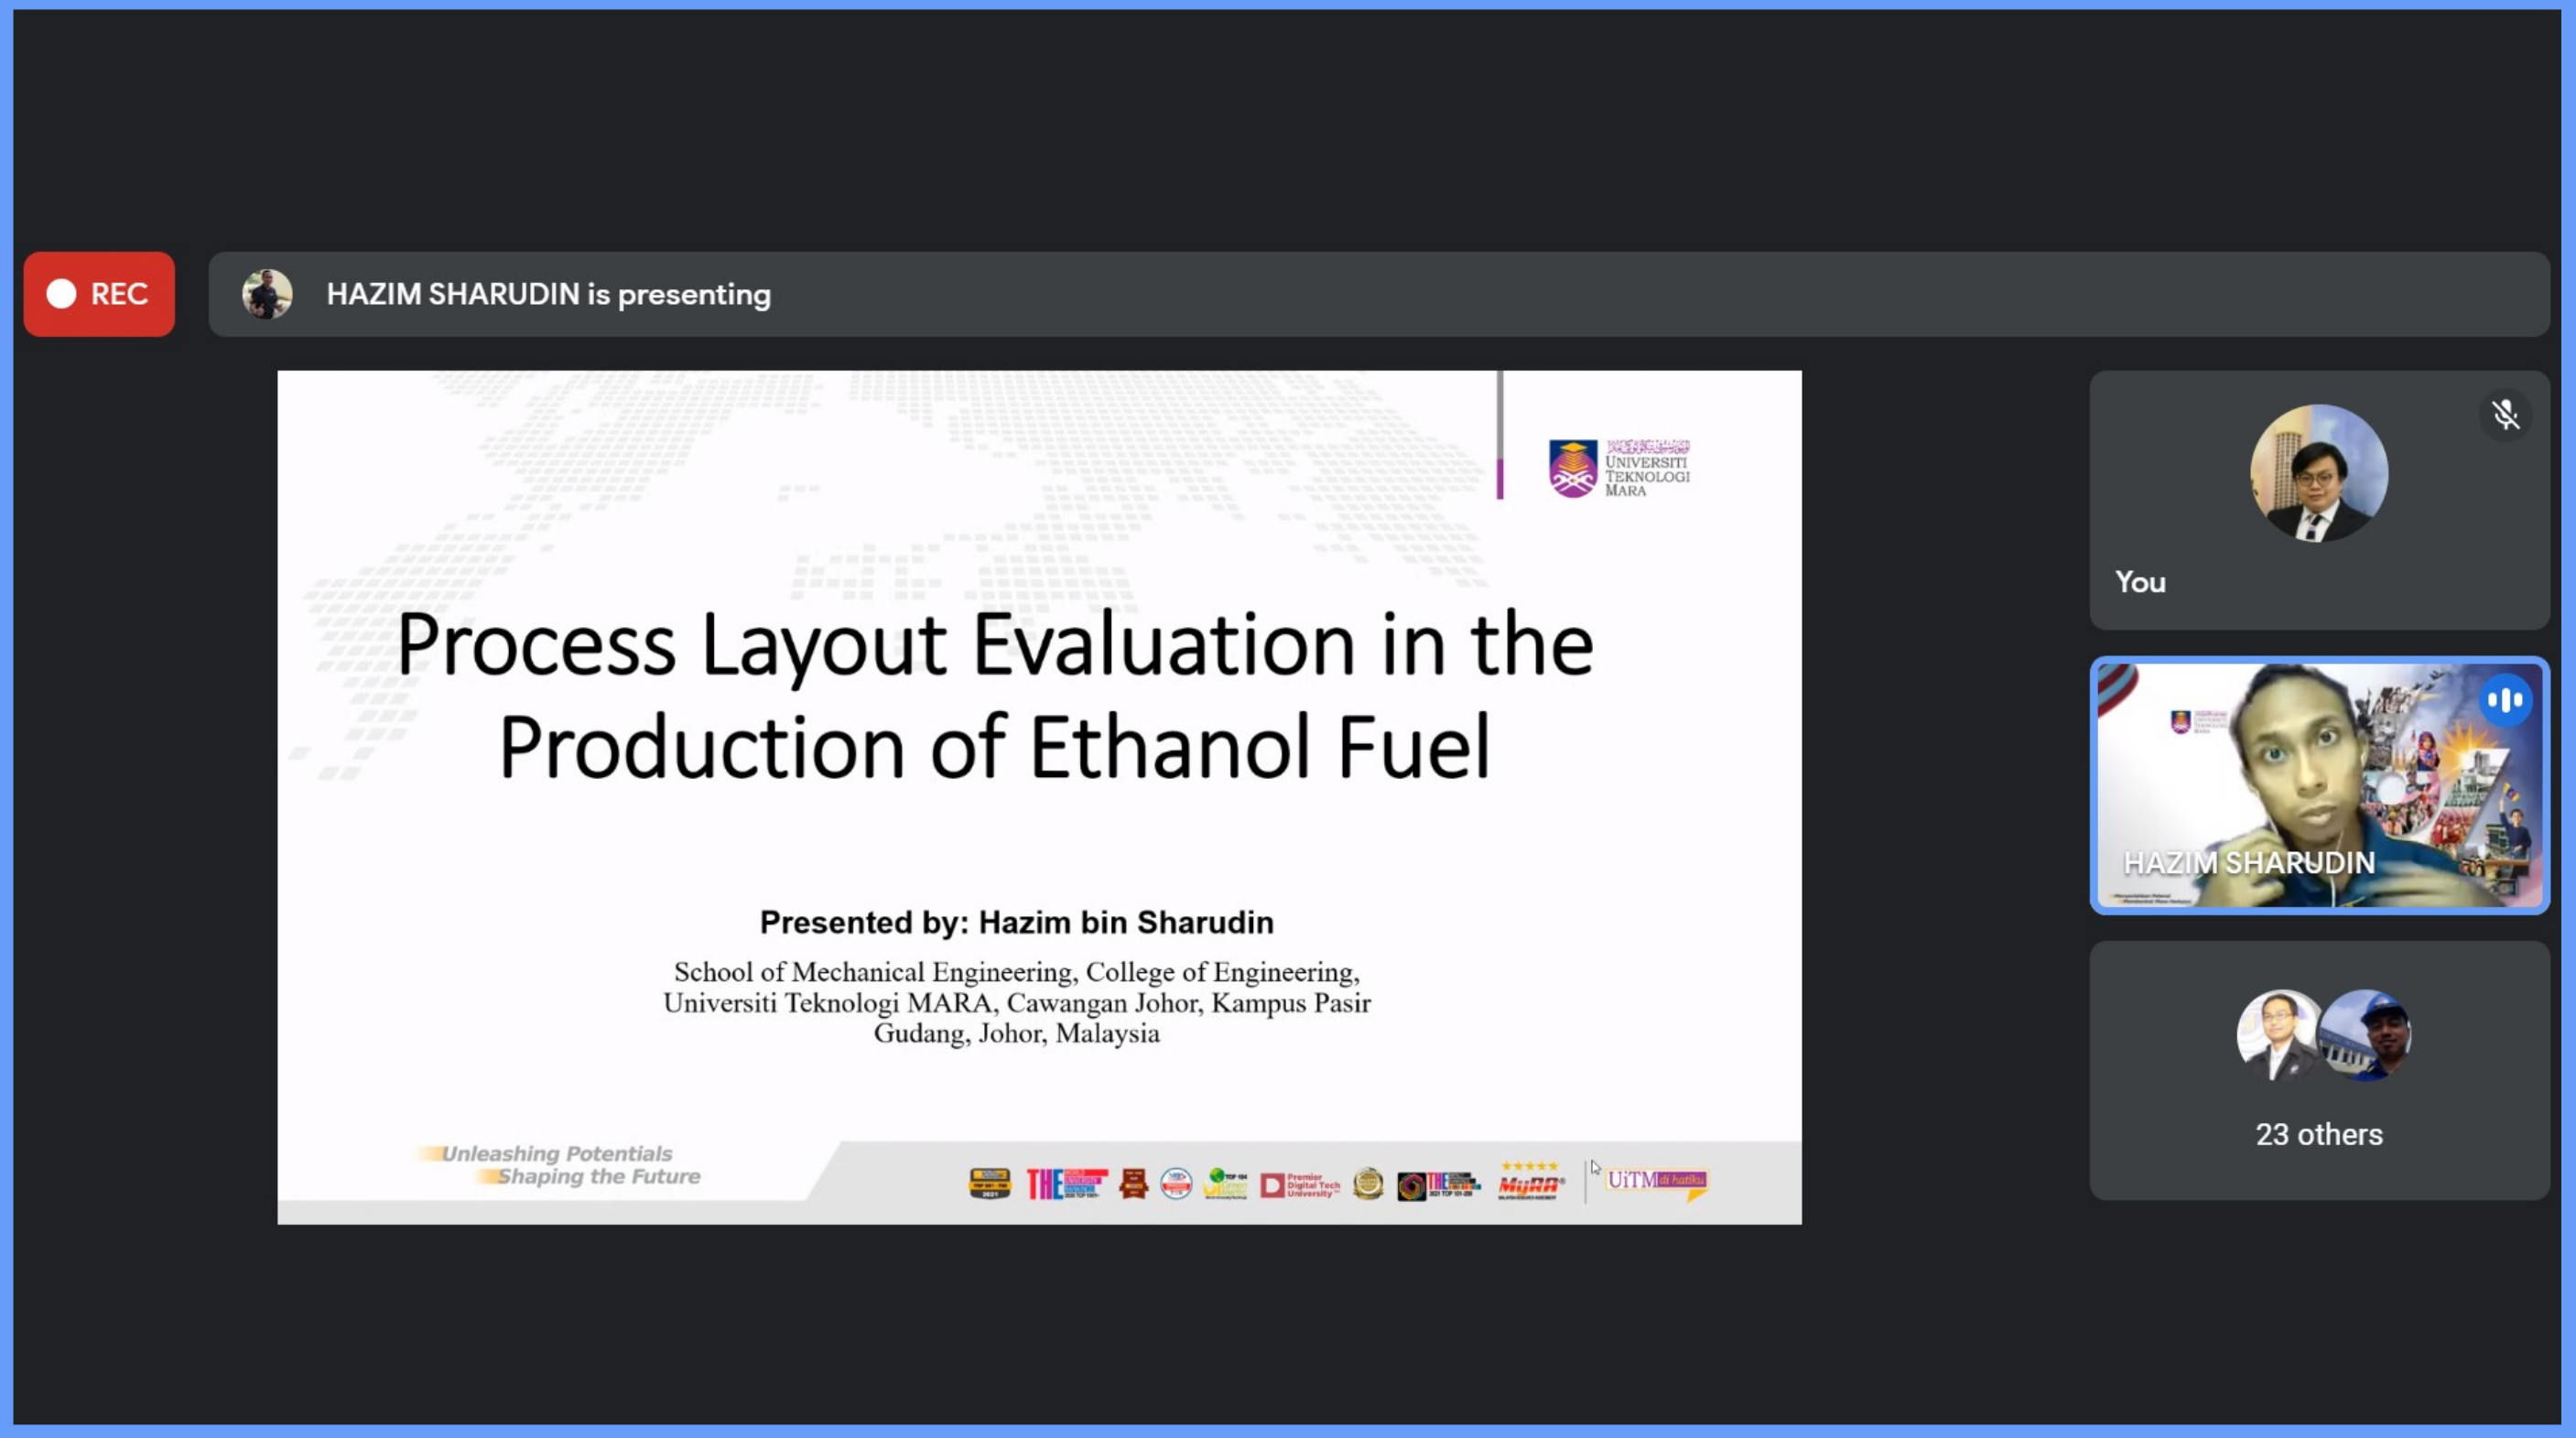Click the THE World University Rankings logo
This screenshot has width=2576, height=1438.
pyautogui.click(x=1066, y=1184)
